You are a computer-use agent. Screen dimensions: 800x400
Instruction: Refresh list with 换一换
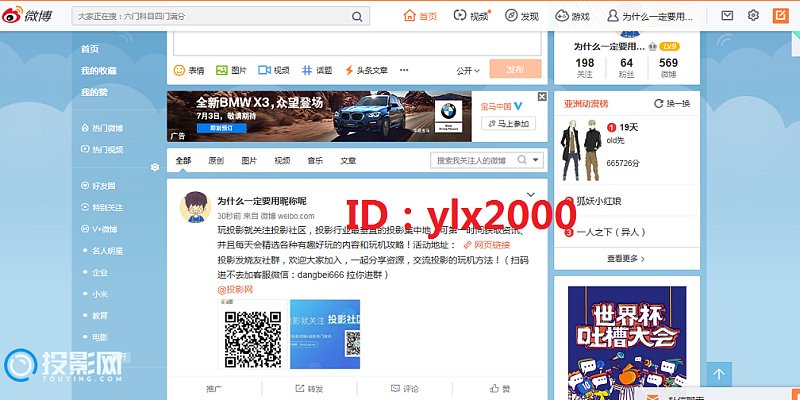coord(672,104)
